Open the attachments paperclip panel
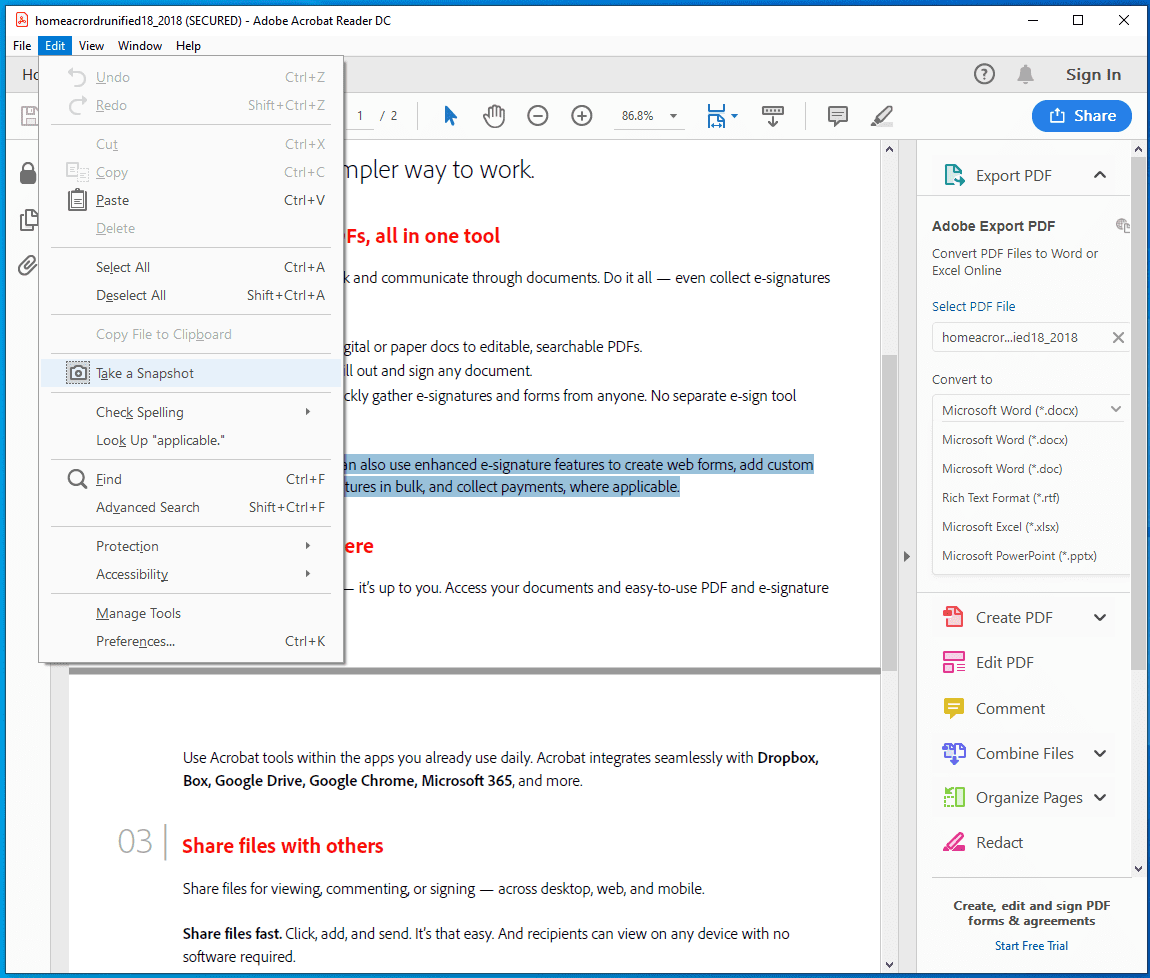Viewport: 1150px width, 978px height. 28,265
